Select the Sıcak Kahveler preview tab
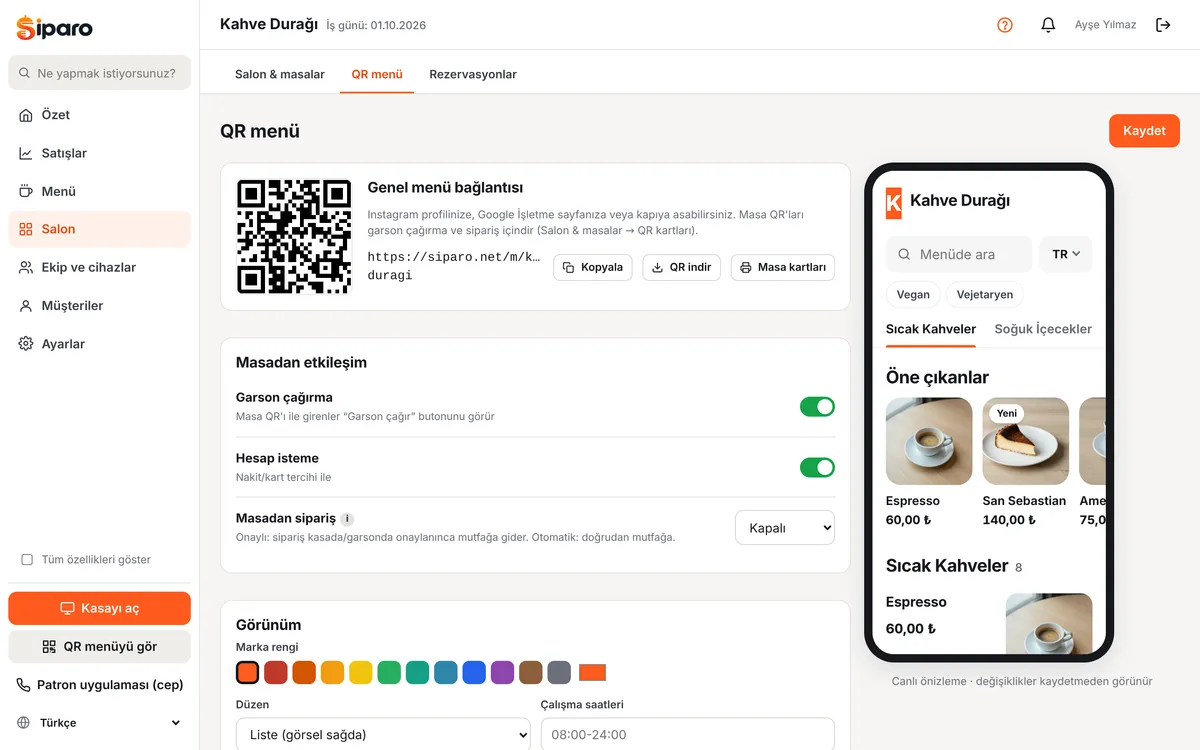 coord(931,329)
